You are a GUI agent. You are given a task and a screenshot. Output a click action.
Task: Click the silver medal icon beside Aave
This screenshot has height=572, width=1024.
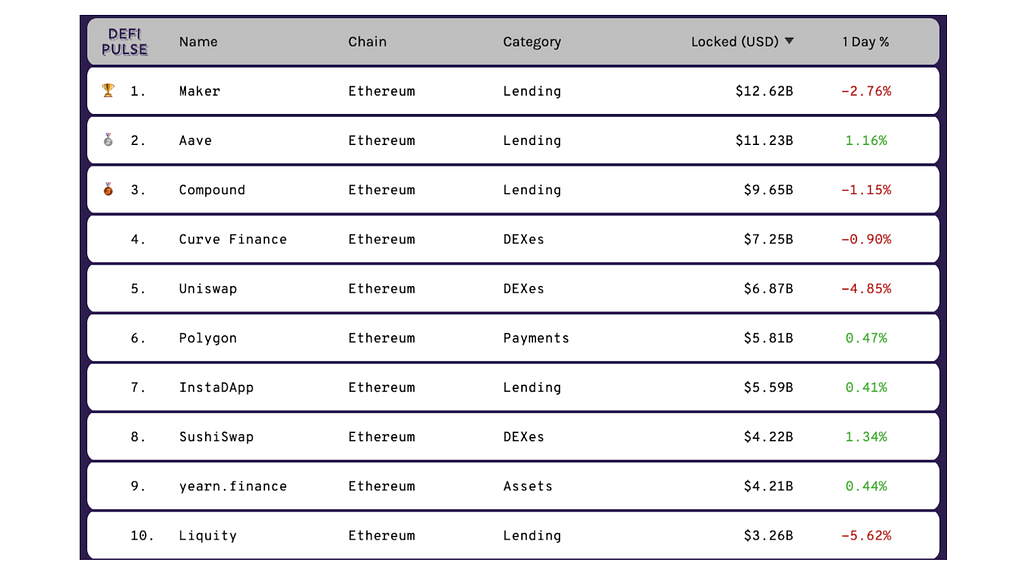point(108,140)
